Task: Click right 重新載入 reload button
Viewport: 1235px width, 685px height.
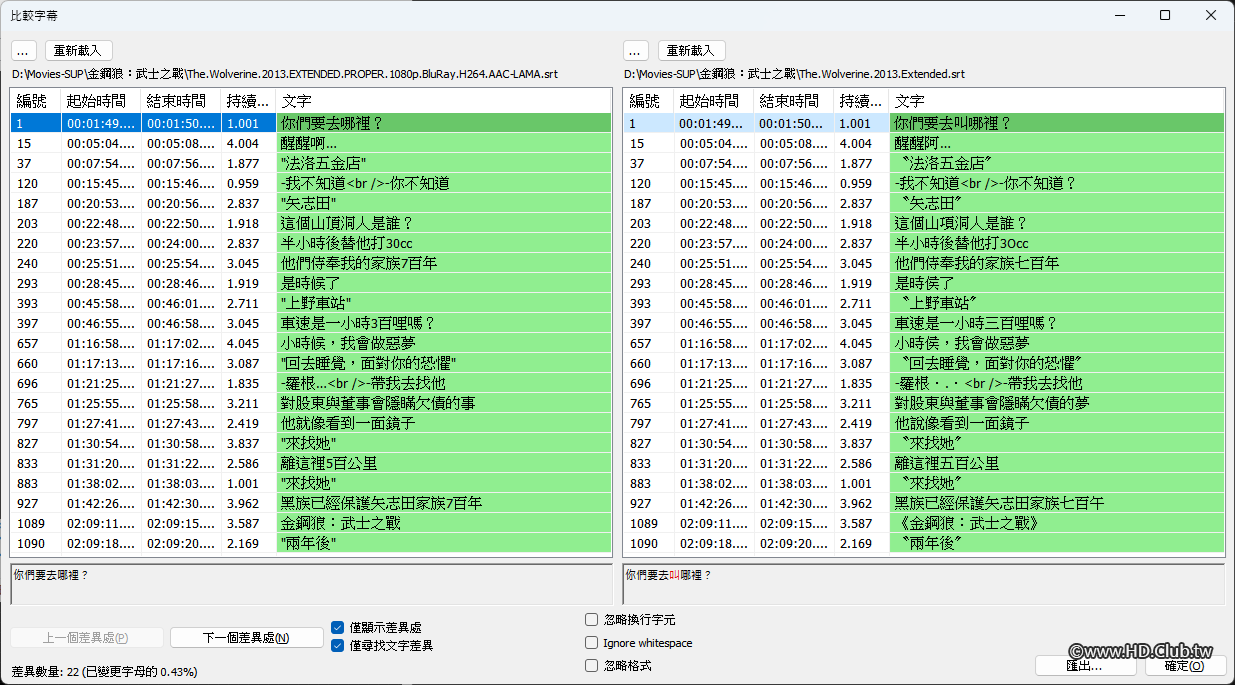Action: point(691,50)
